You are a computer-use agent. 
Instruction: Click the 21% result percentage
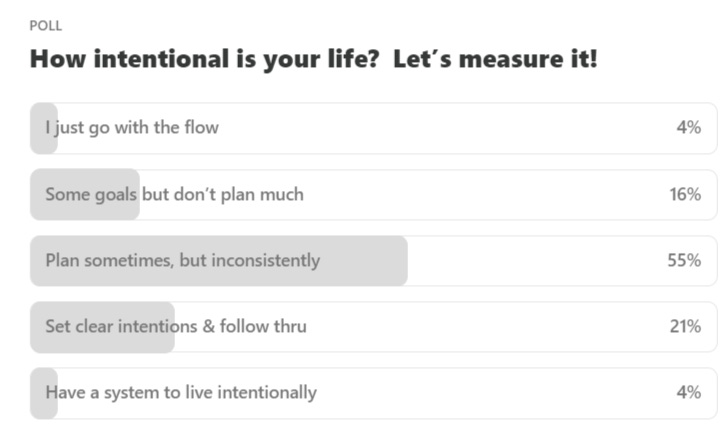click(x=685, y=327)
